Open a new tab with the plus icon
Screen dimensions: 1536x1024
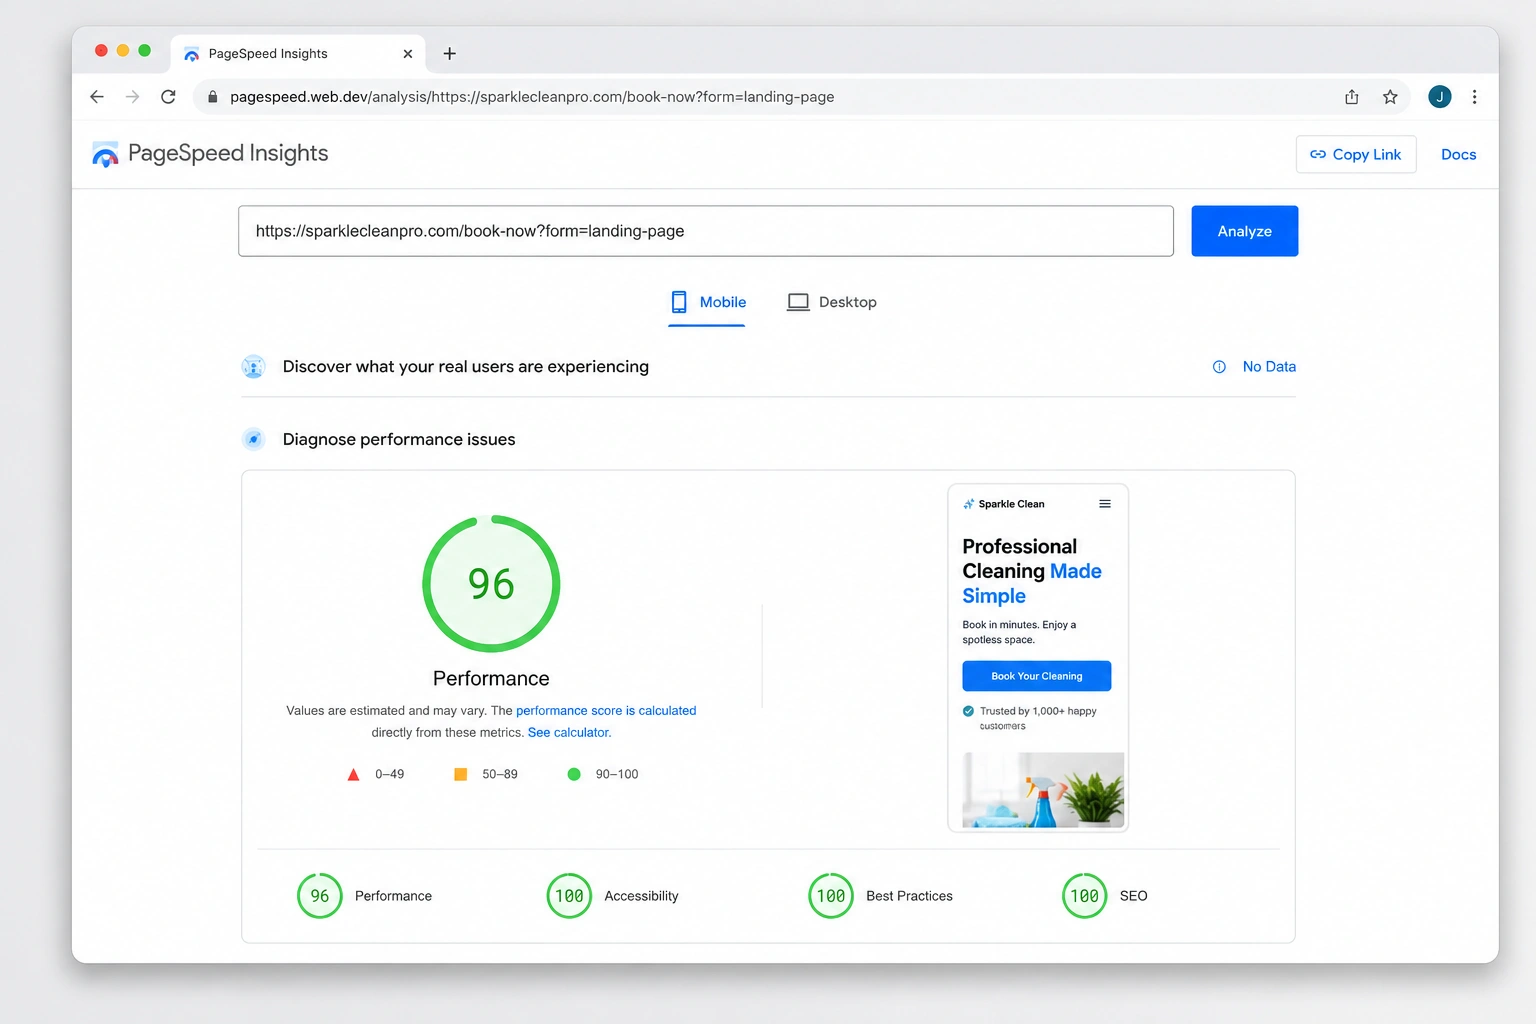(450, 54)
